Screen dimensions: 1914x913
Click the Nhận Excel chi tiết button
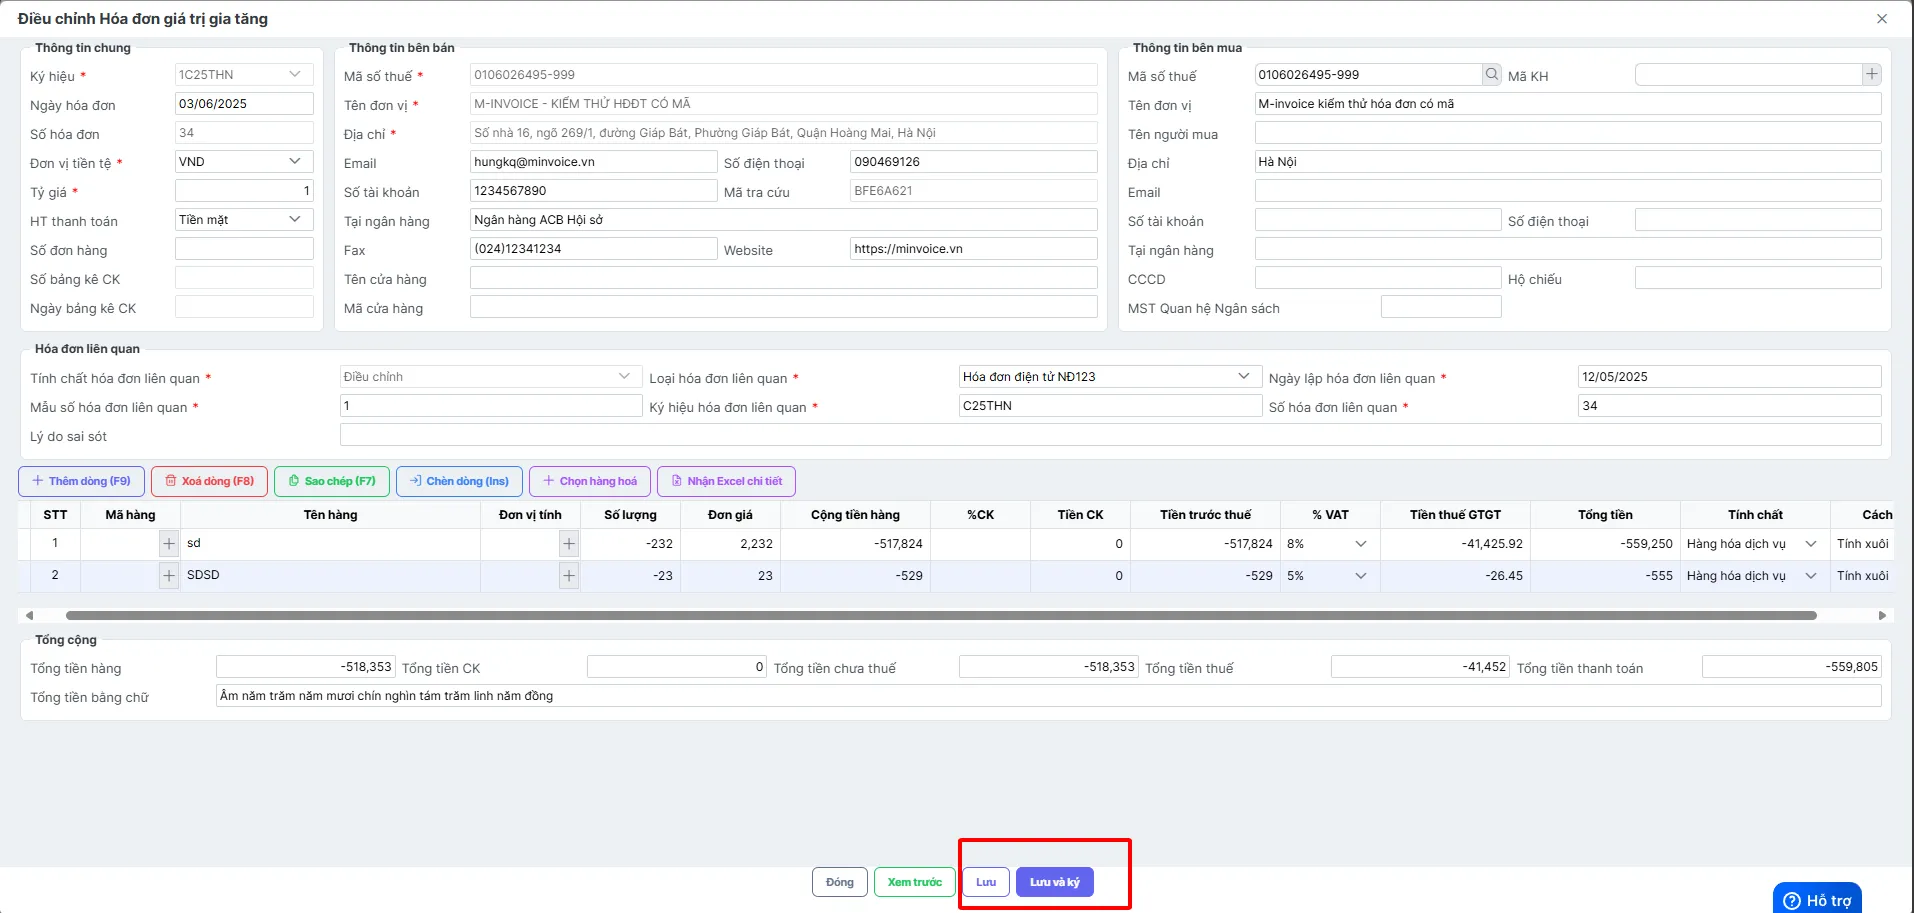726,481
